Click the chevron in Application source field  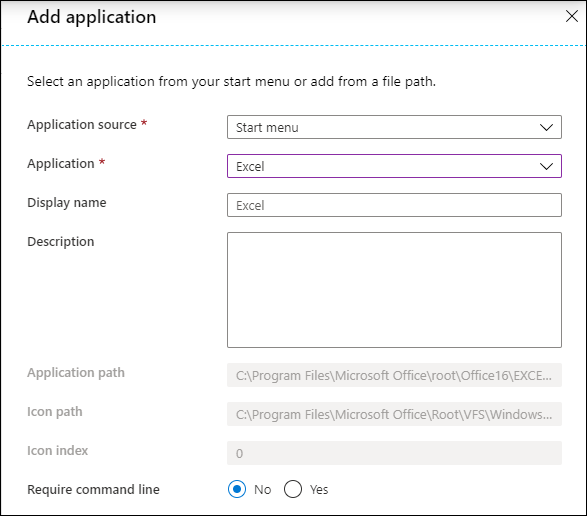click(546, 127)
